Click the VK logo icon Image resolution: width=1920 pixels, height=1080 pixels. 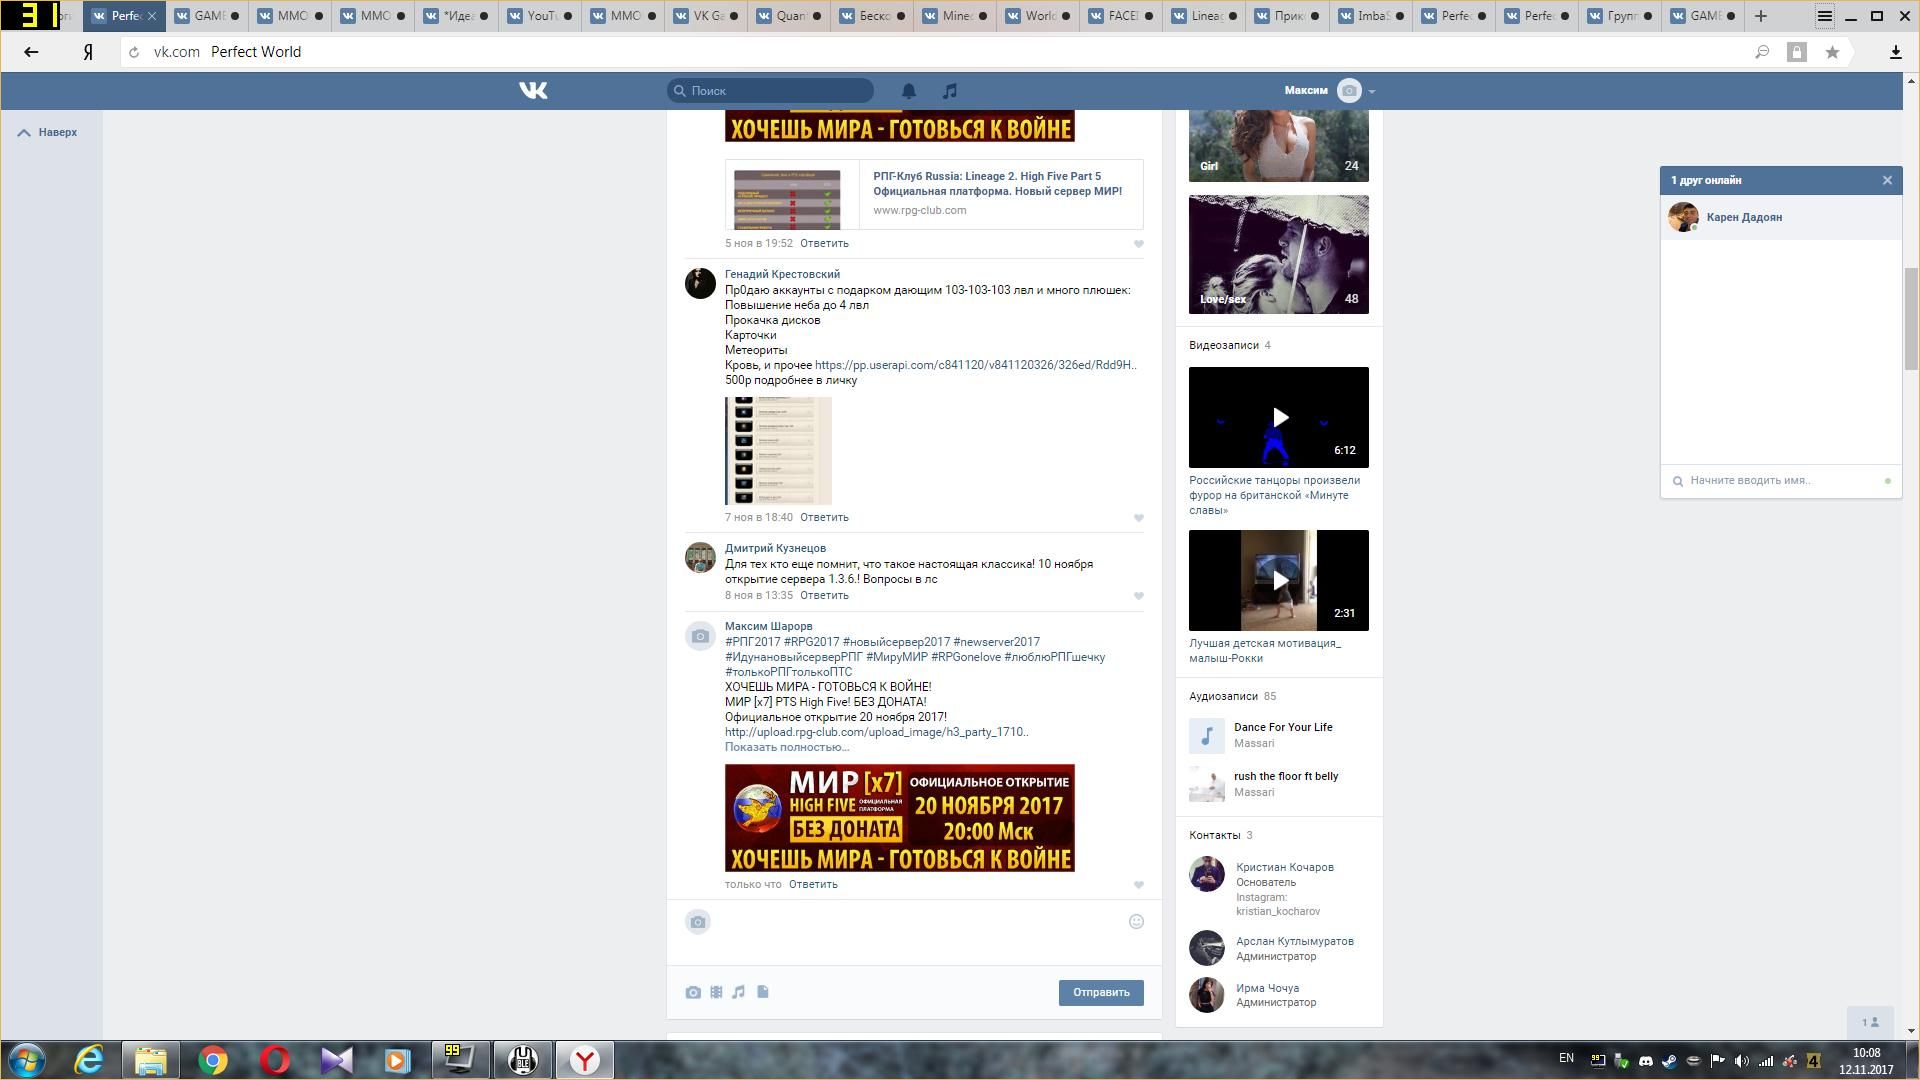533,91
